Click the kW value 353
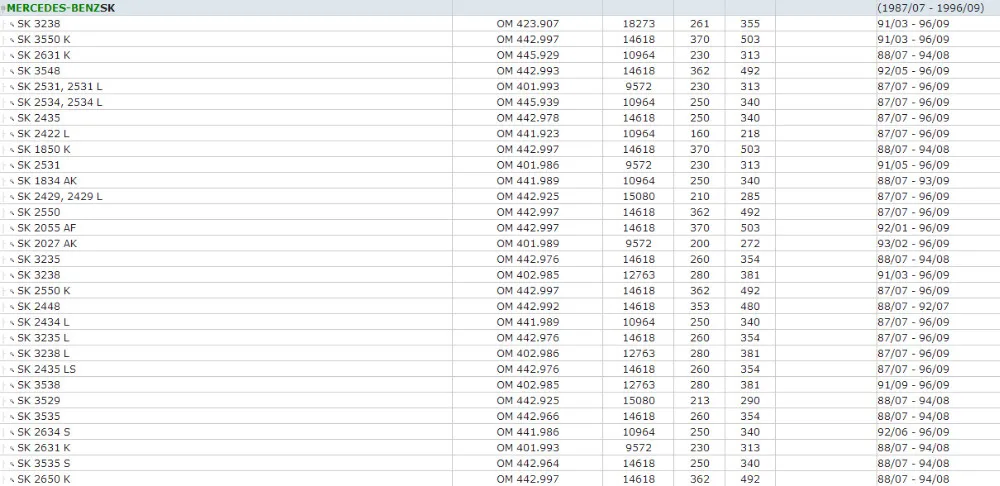 pyautogui.click(x=700, y=306)
